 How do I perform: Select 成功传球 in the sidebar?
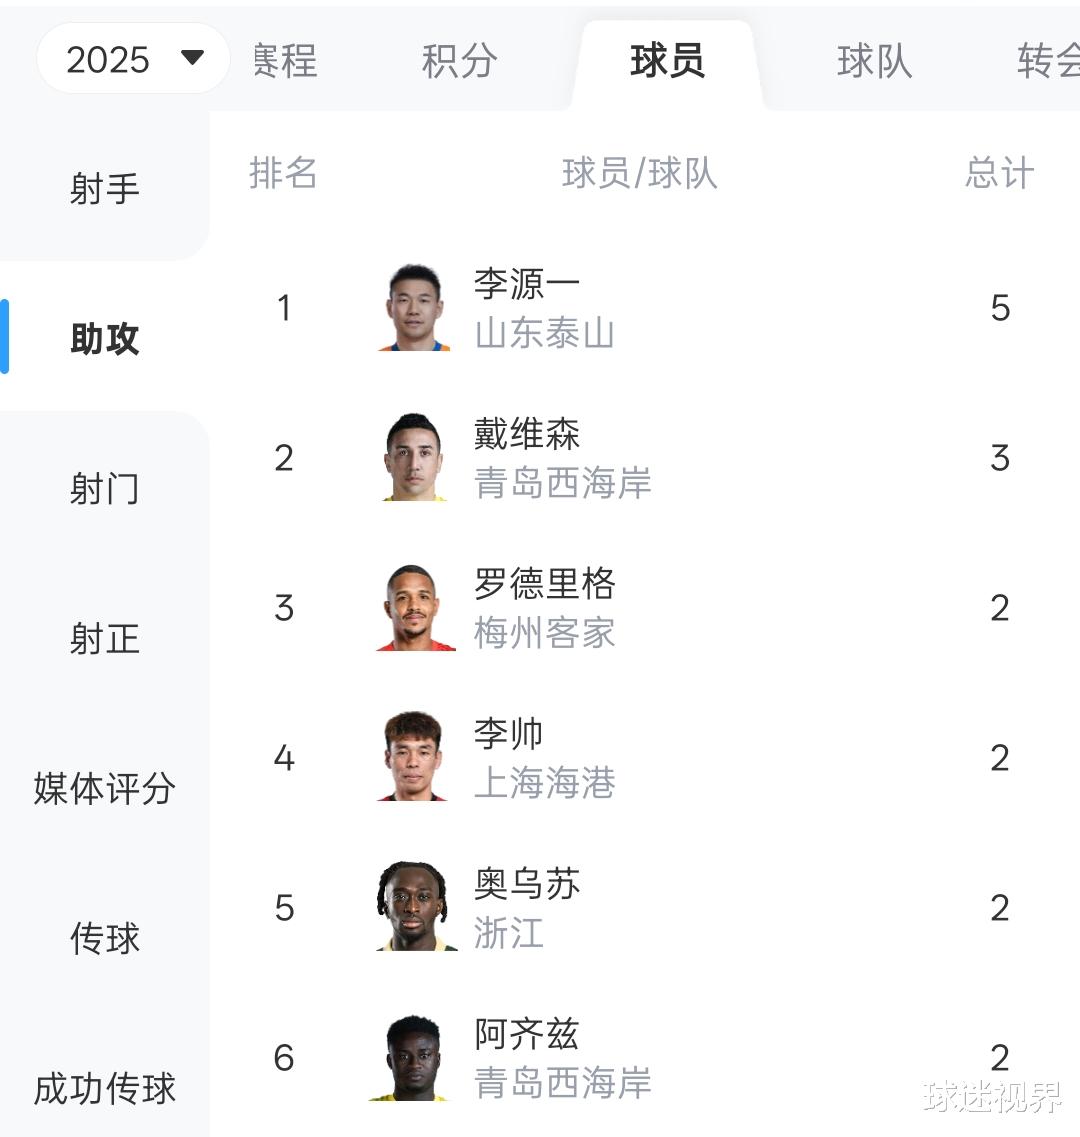(104, 1088)
